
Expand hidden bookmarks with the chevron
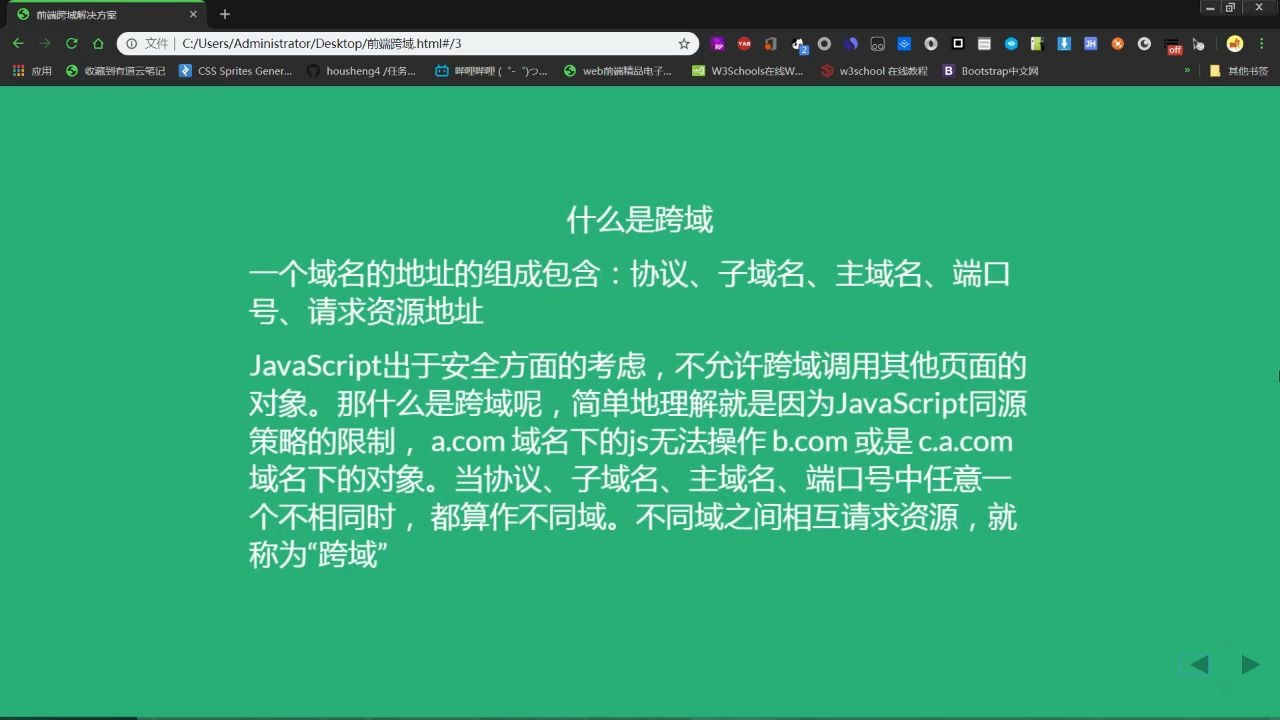(x=1187, y=71)
